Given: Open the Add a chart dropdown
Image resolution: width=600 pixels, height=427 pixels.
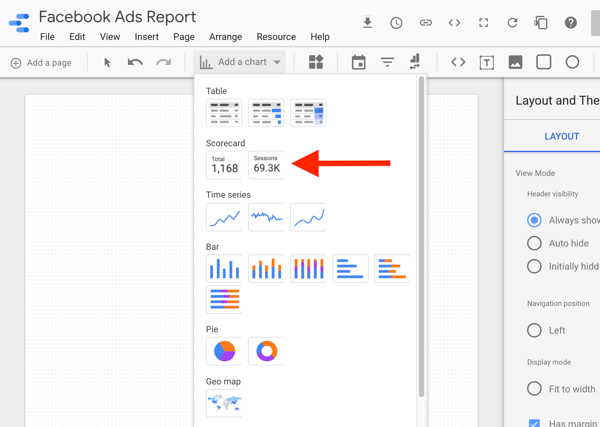Looking at the screenshot, I should point(240,62).
